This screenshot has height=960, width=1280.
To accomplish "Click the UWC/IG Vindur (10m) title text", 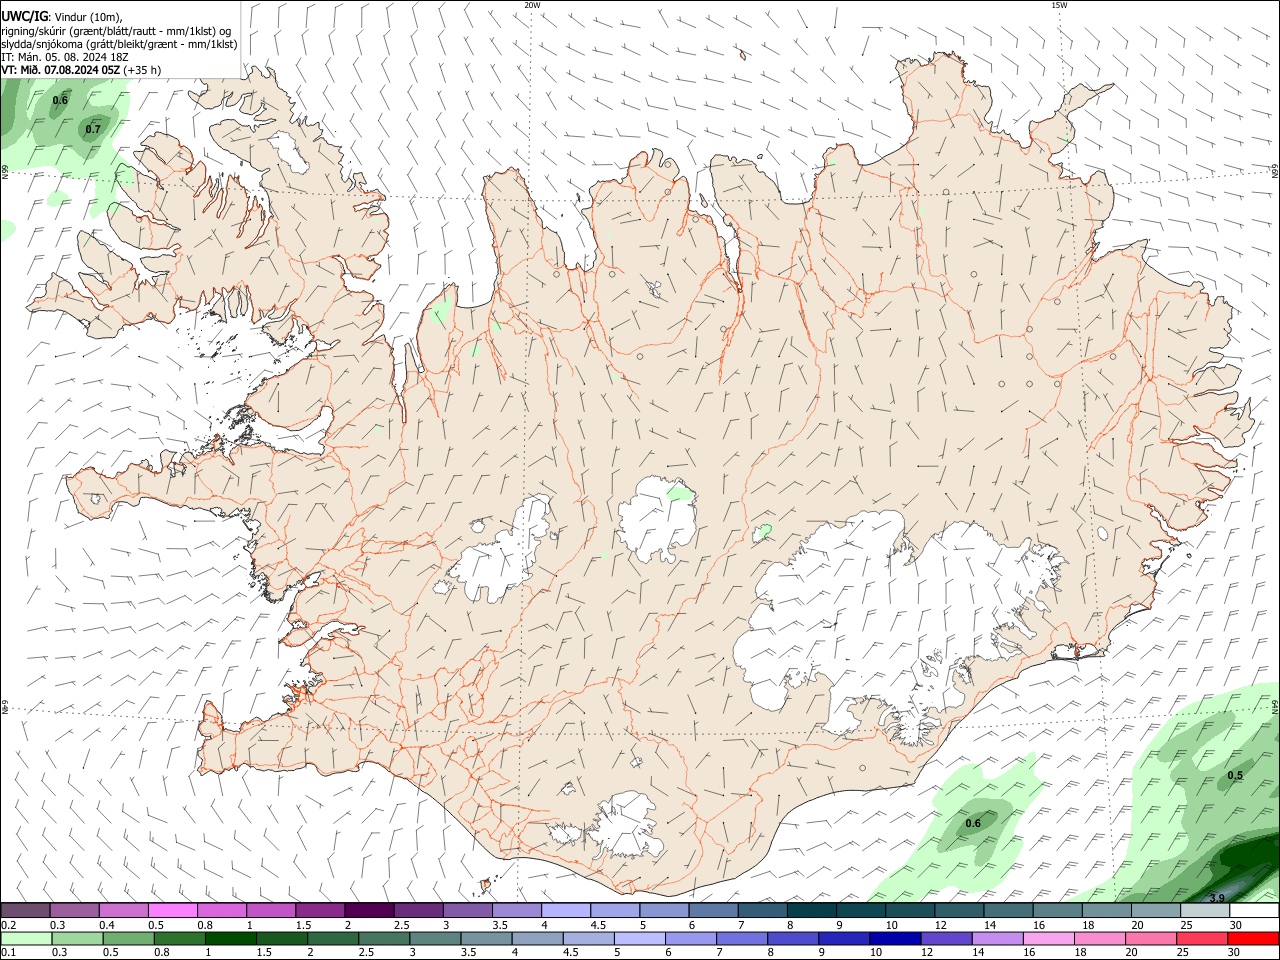I will 62,17.
